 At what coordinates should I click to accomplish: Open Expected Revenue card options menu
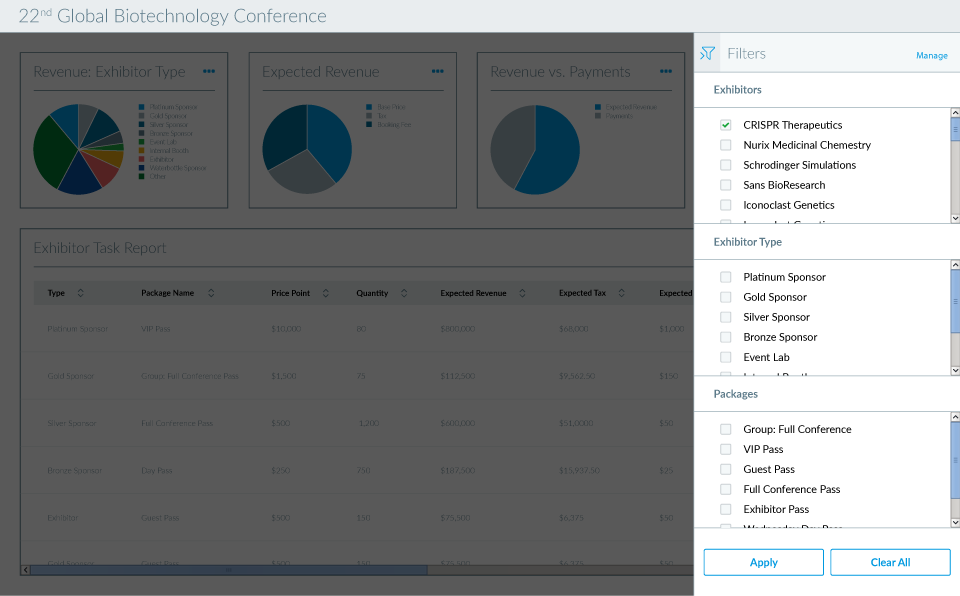[x=437, y=71]
